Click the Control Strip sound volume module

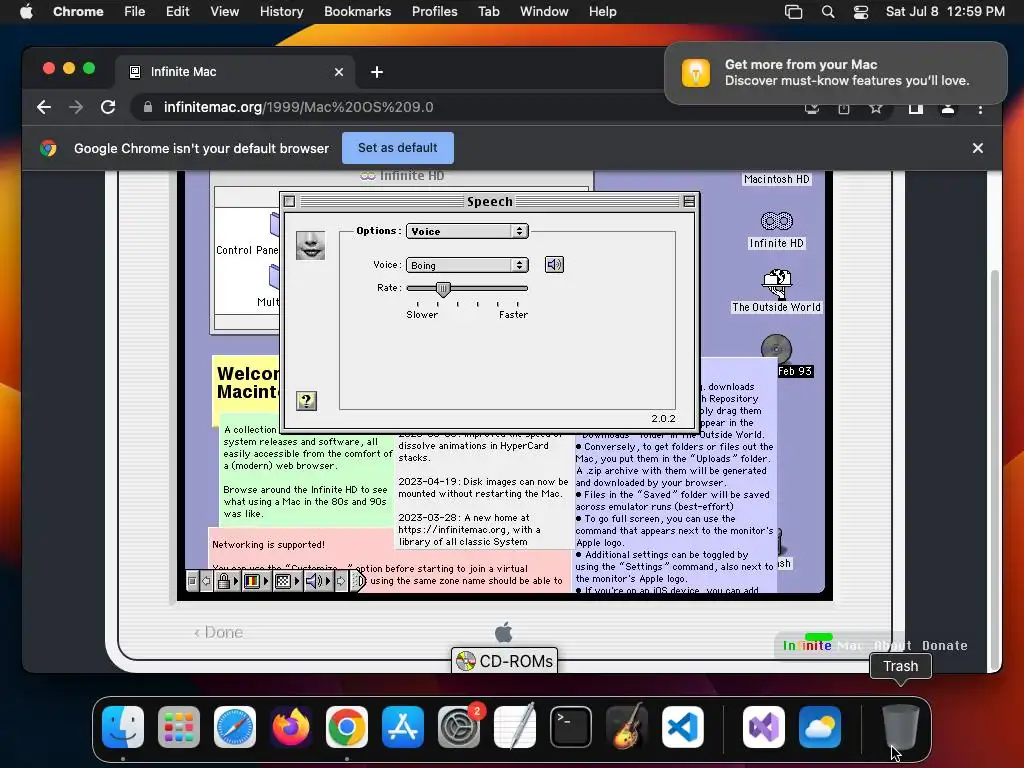pyautogui.click(x=317, y=581)
